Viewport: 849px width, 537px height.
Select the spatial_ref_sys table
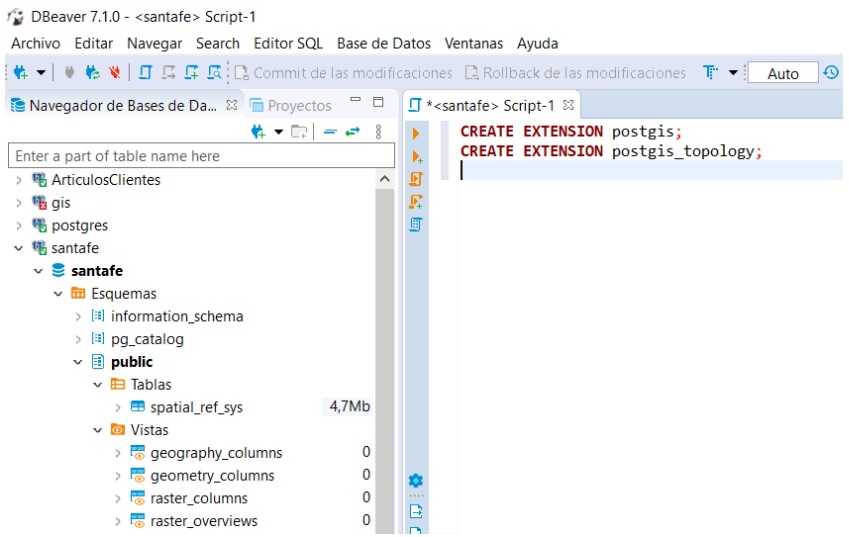[x=197, y=407]
